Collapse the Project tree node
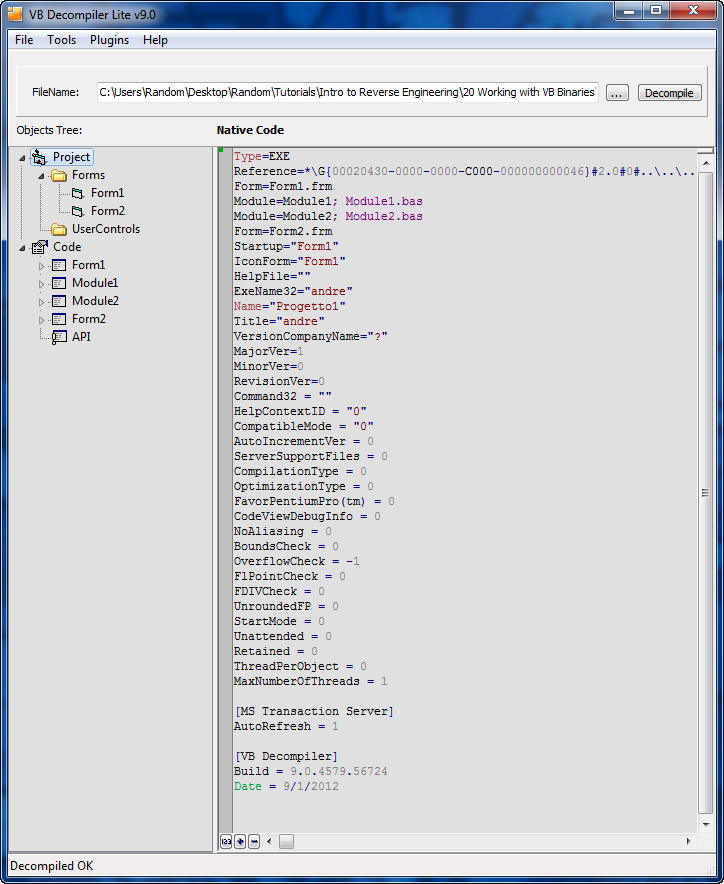 pyautogui.click(x=22, y=158)
